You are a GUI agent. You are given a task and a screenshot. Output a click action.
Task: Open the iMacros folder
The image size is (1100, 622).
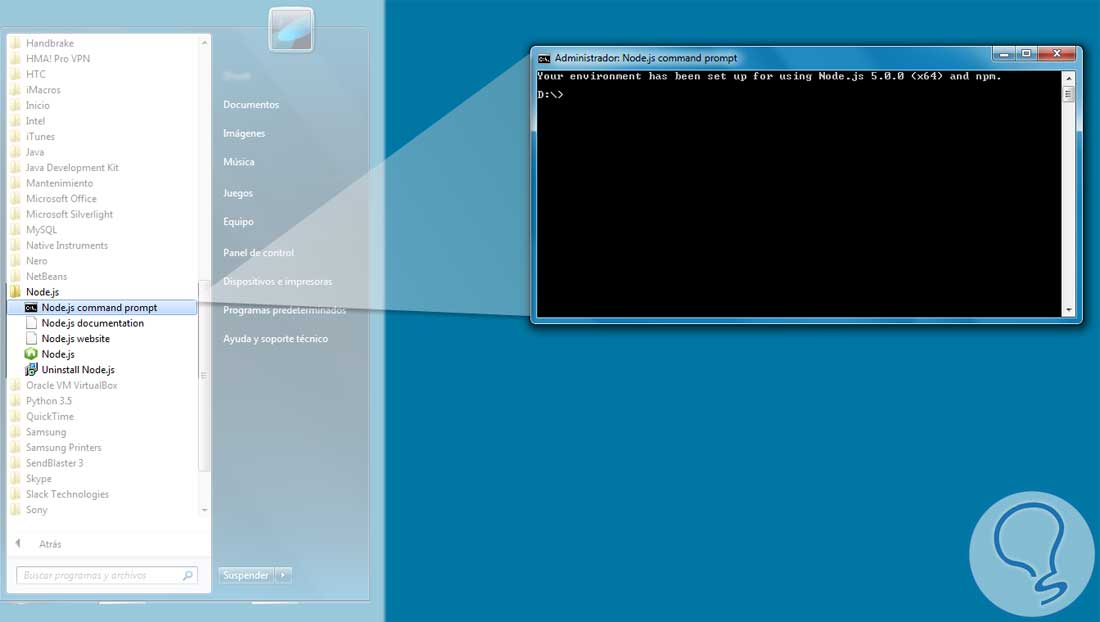click(x=43, y=90)
